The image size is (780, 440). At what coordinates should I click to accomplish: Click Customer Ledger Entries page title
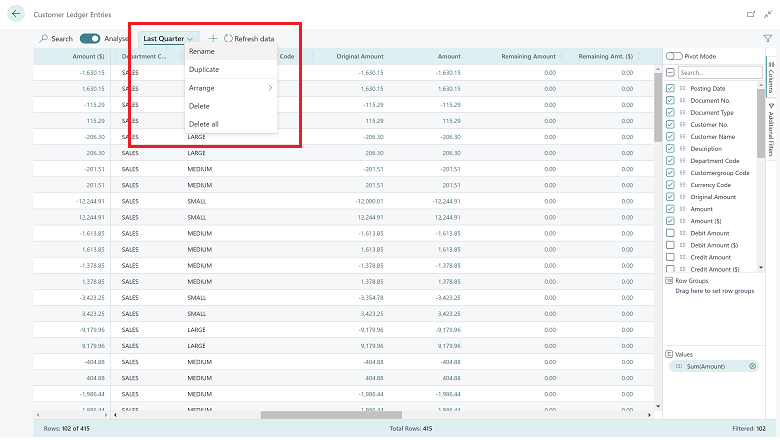(72, 14)
